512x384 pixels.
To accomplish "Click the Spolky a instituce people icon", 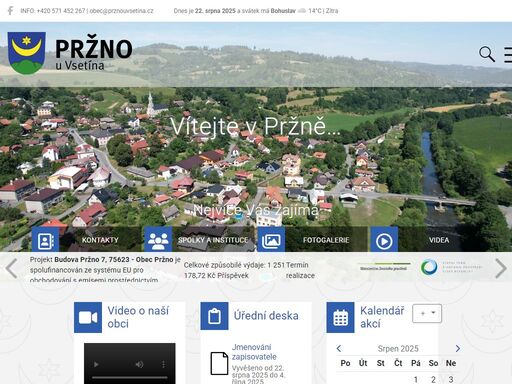I will pos(158,241).
